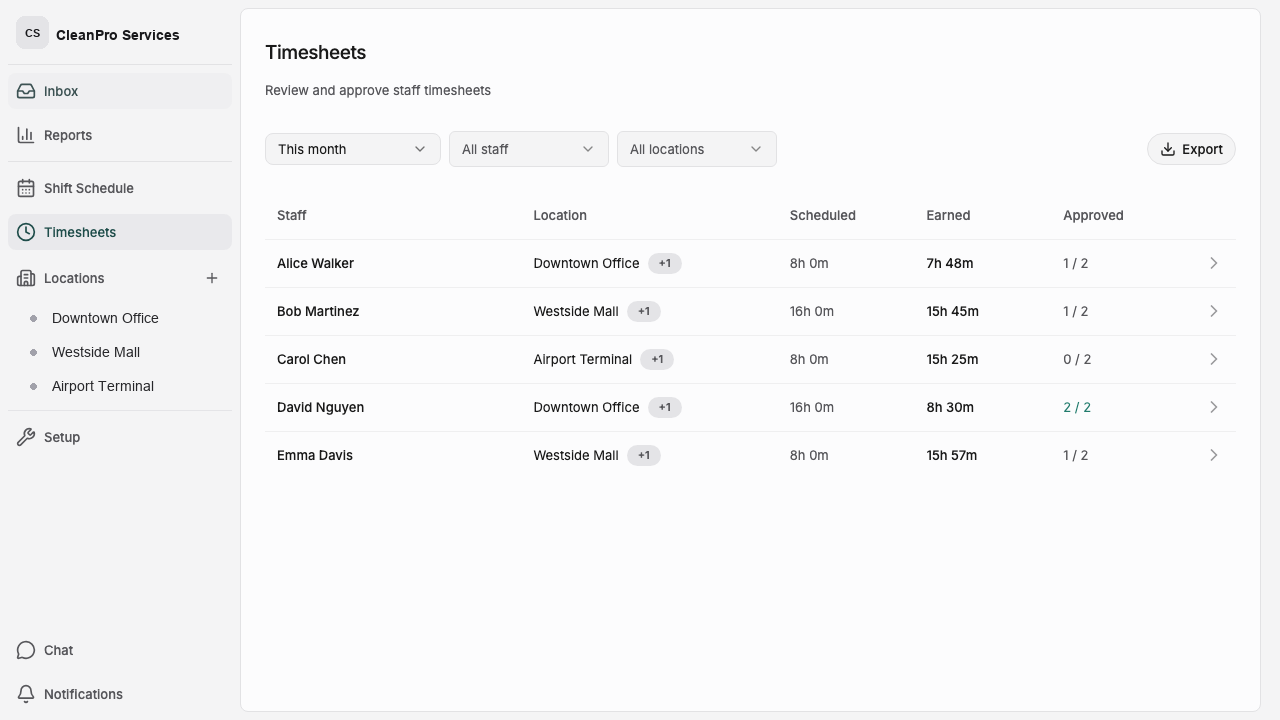The width and height of the screenshot is (1280, 720).
Task: Expand Emma Davis's timesheet row chevron
Action: [1214, 455]
